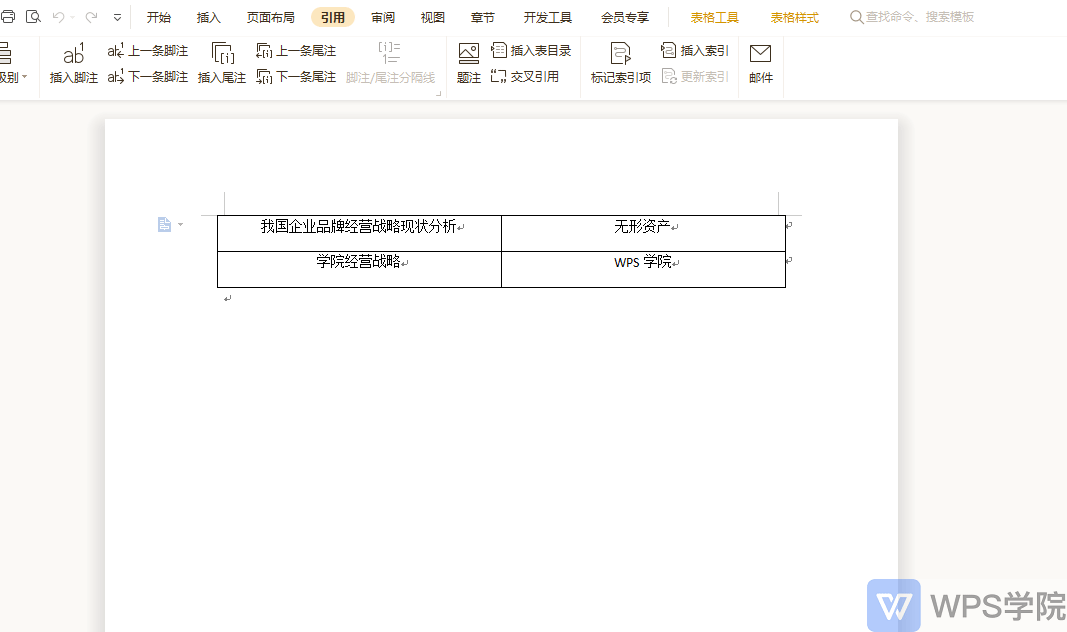Open Cross-reference (交叉引用)
The width and height of the screenshot is (1067, 632).
click(x=525, y=76)
